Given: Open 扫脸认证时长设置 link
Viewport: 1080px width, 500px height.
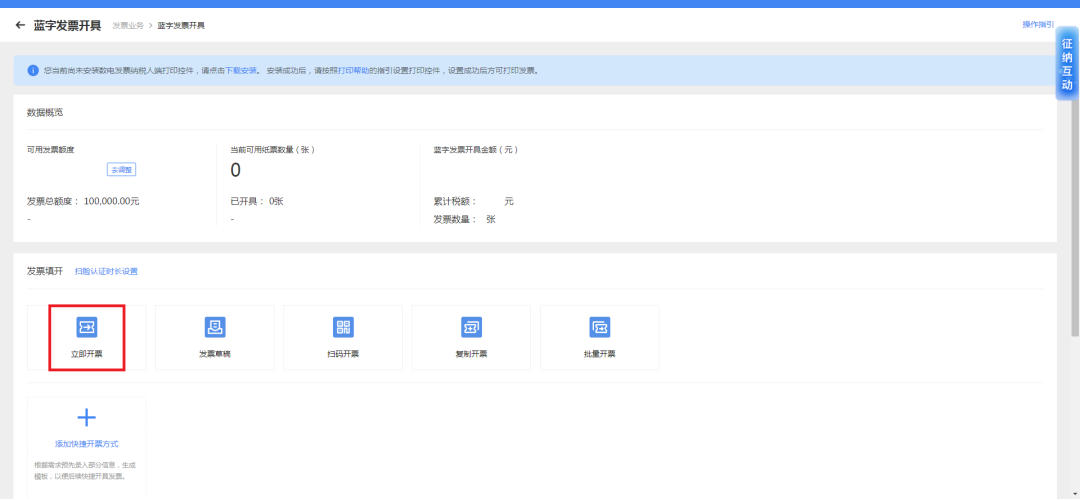Looking at the screenshot, I should [x=106, y=271].
